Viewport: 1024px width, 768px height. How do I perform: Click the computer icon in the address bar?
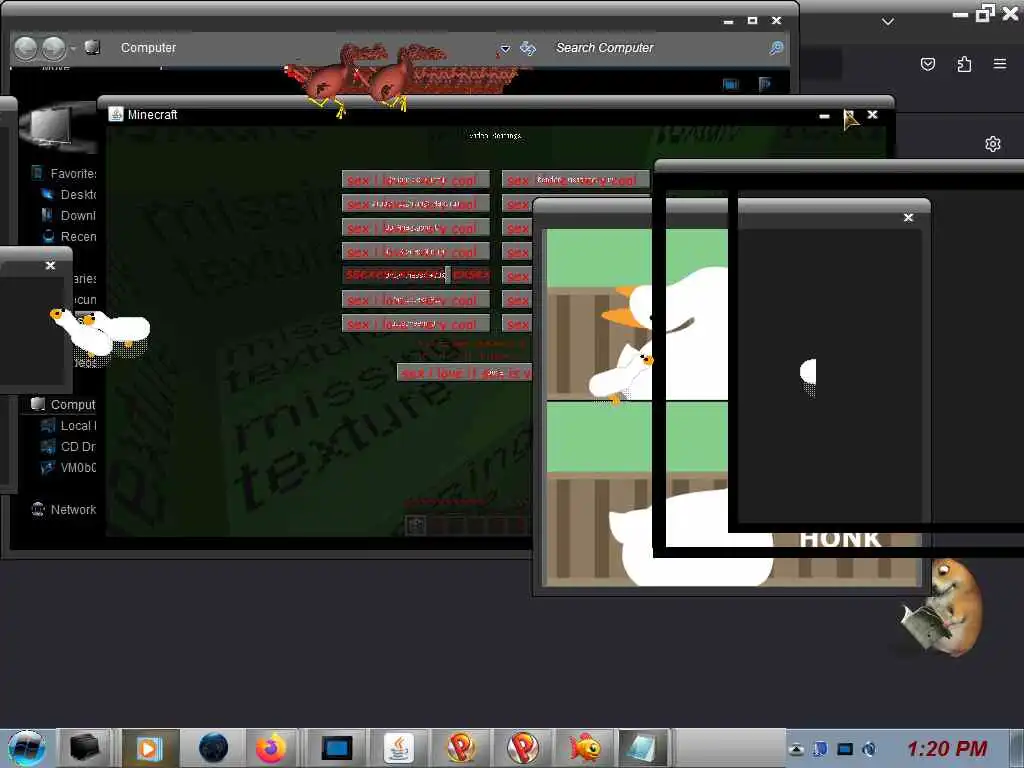[x=92, y=47]
